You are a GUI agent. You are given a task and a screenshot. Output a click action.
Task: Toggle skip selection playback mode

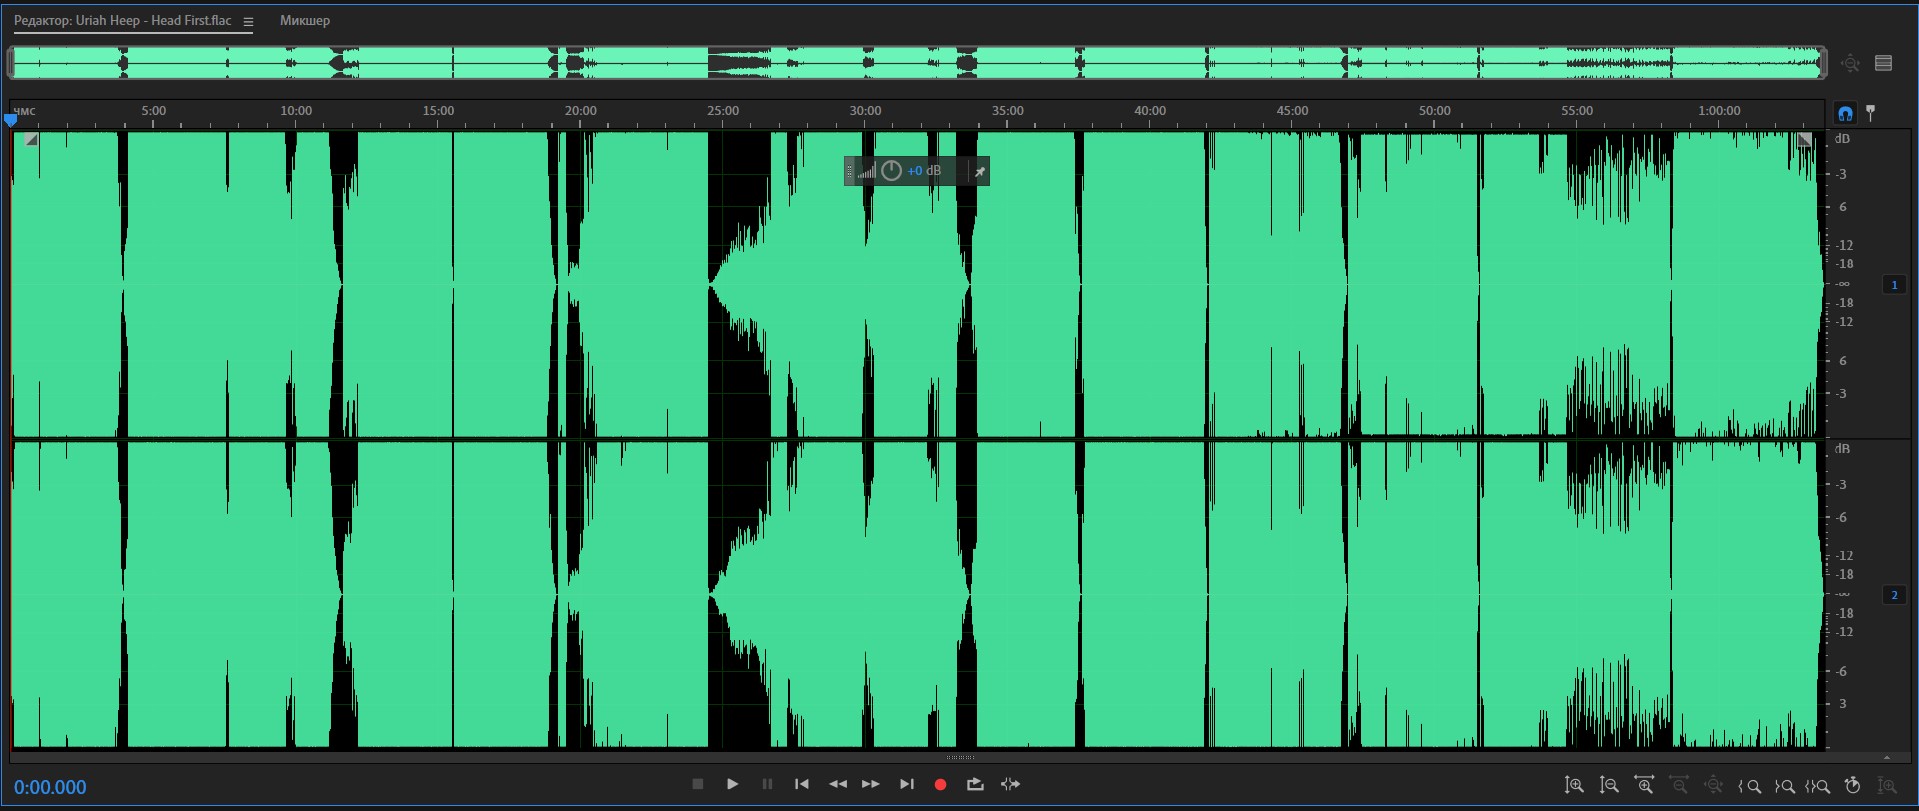pyautogui.click(x=1010, y=784)
